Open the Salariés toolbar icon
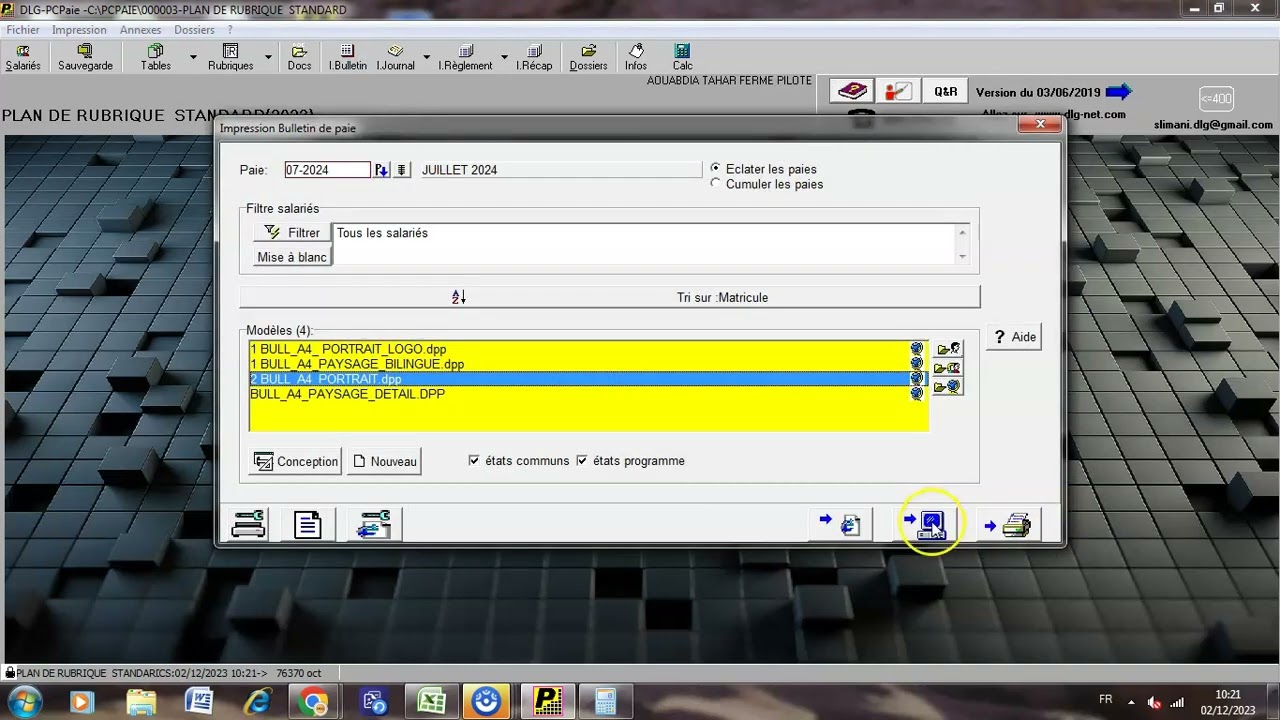 [23, 57]
